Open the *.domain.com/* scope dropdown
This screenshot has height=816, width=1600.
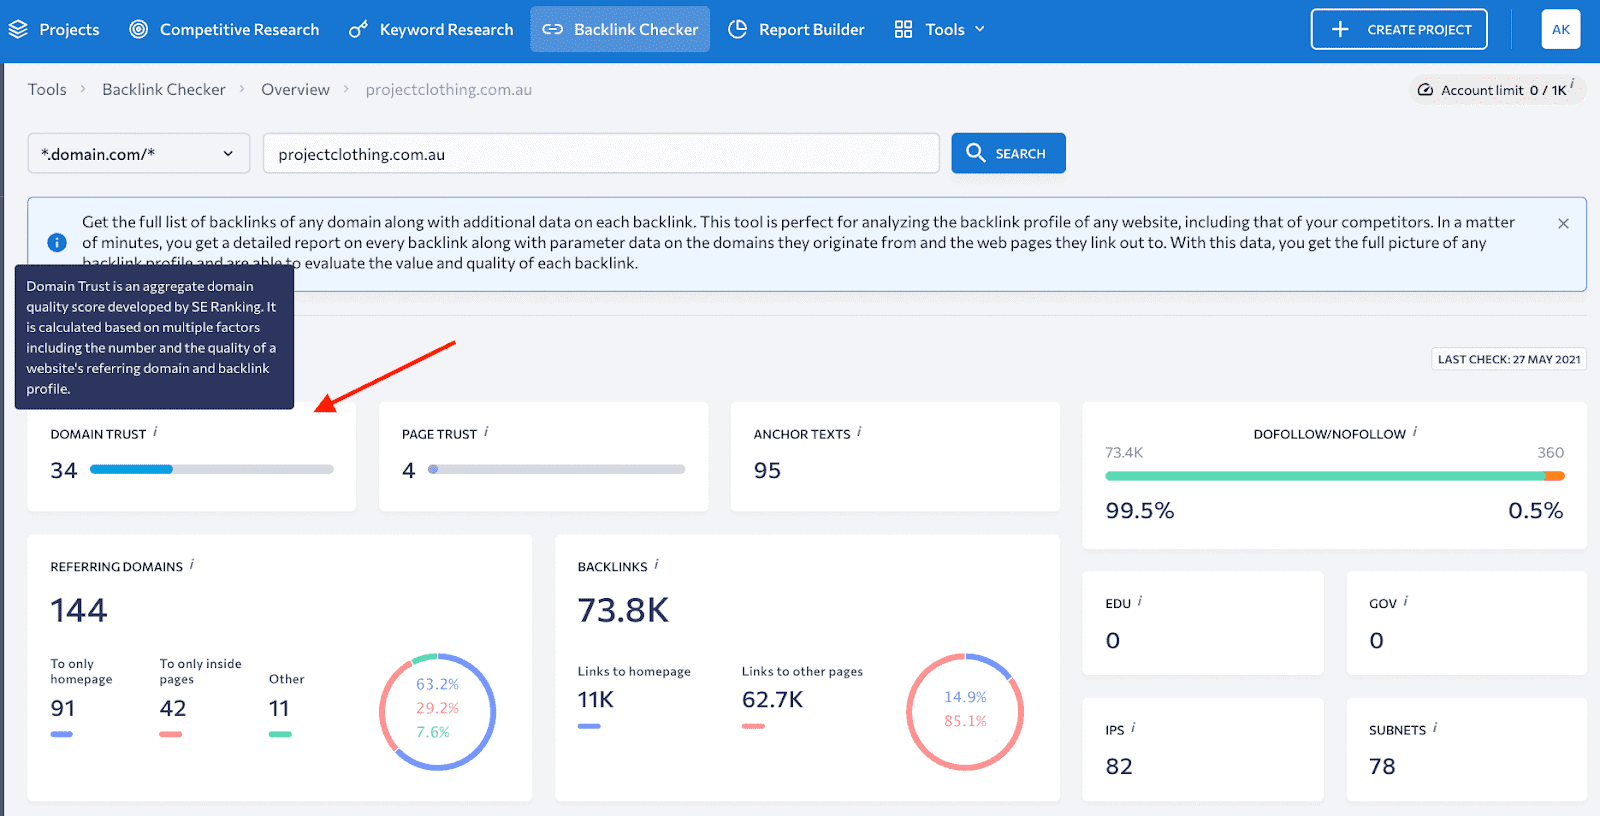click(138, 154)
